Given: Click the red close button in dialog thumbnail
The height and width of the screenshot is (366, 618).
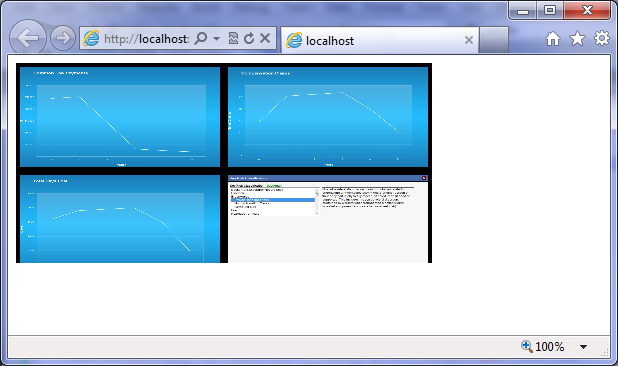Looking at the screenshot, I should click(424, 178).
